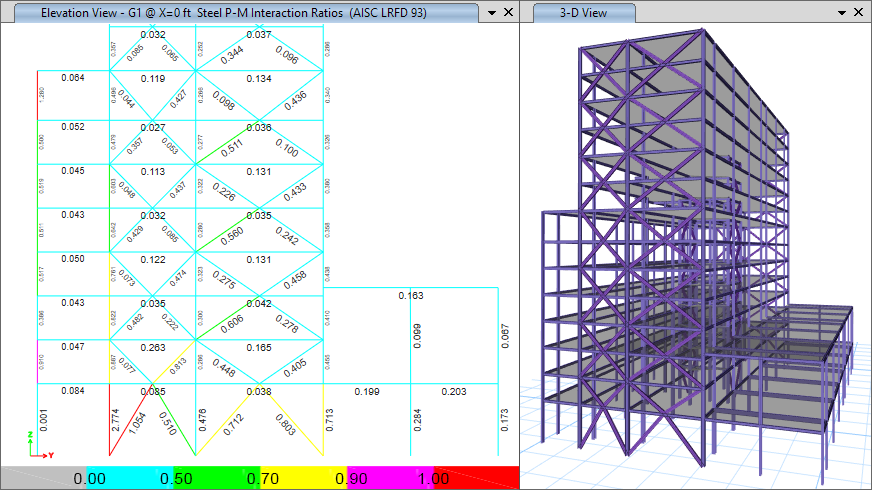Select the top beam labeled 0.163
This screenshot has width=872, height=490.
click(x=410, y=288)
